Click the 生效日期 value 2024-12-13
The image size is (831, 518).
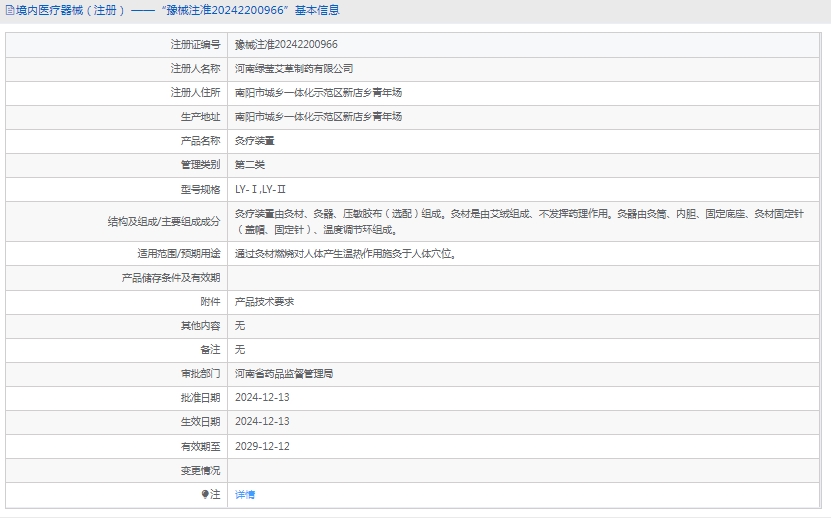point(262,421)
